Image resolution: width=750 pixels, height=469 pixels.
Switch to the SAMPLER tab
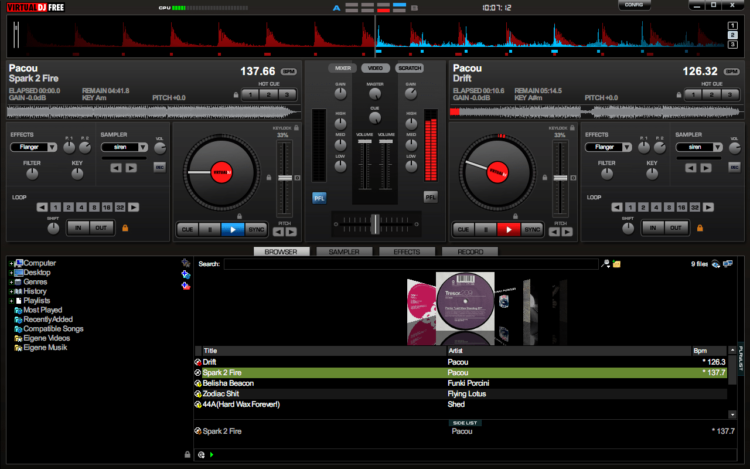point(344,251)
